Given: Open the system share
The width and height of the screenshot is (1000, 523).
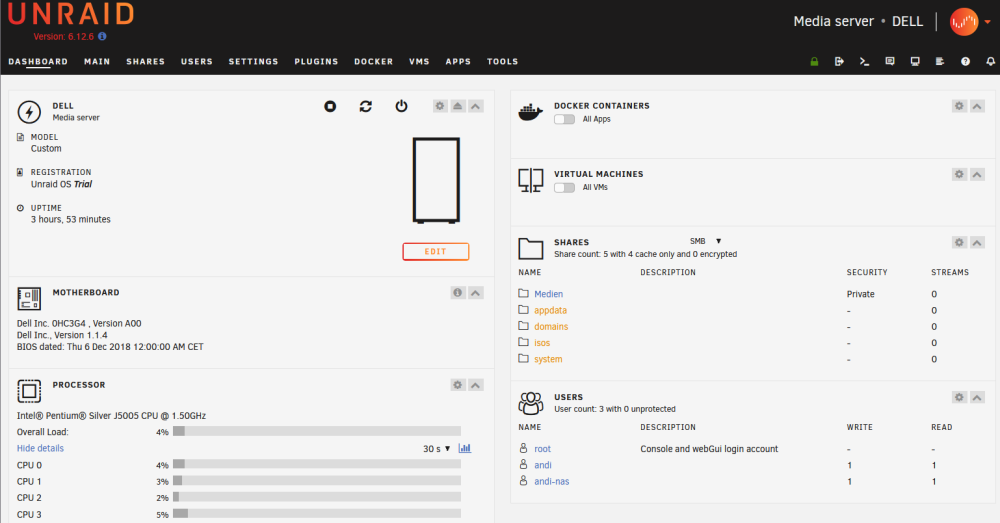Looking at the screenshot, I should click(x=548, y=359).
